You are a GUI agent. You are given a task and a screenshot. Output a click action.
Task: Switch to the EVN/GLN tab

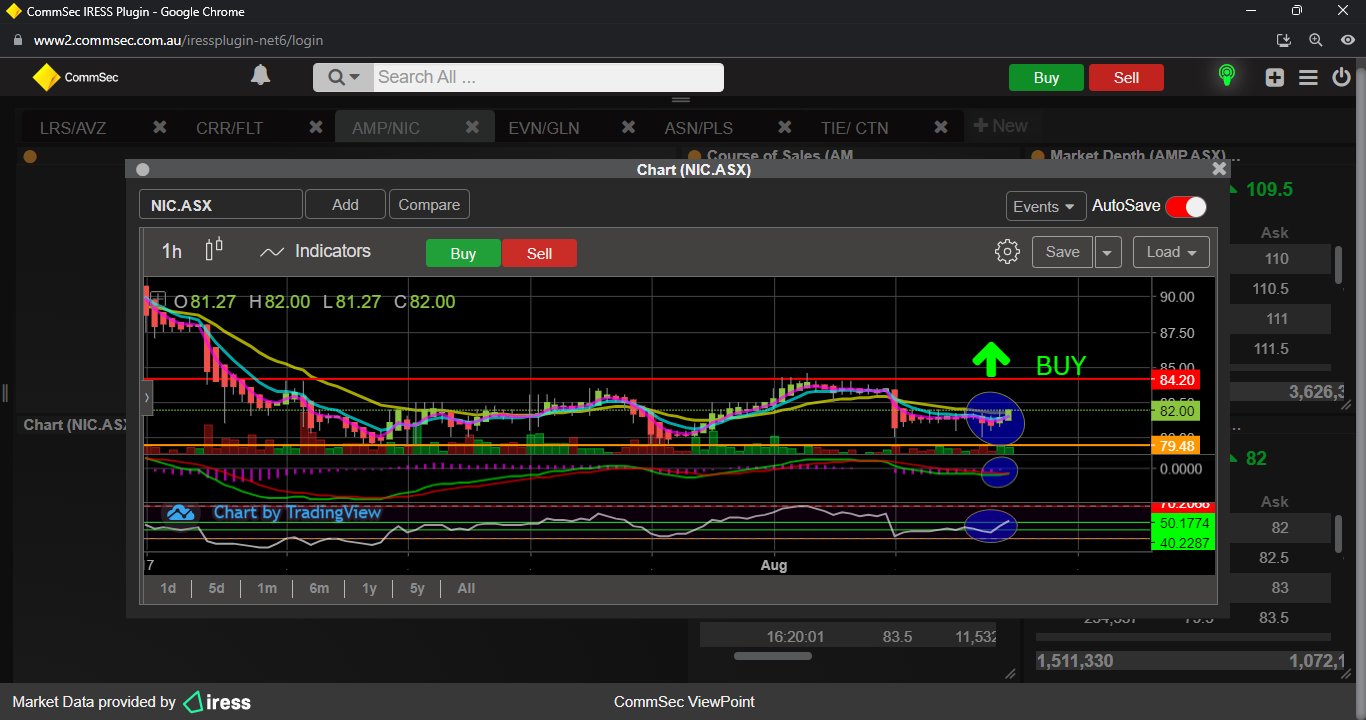click(543, 128)
